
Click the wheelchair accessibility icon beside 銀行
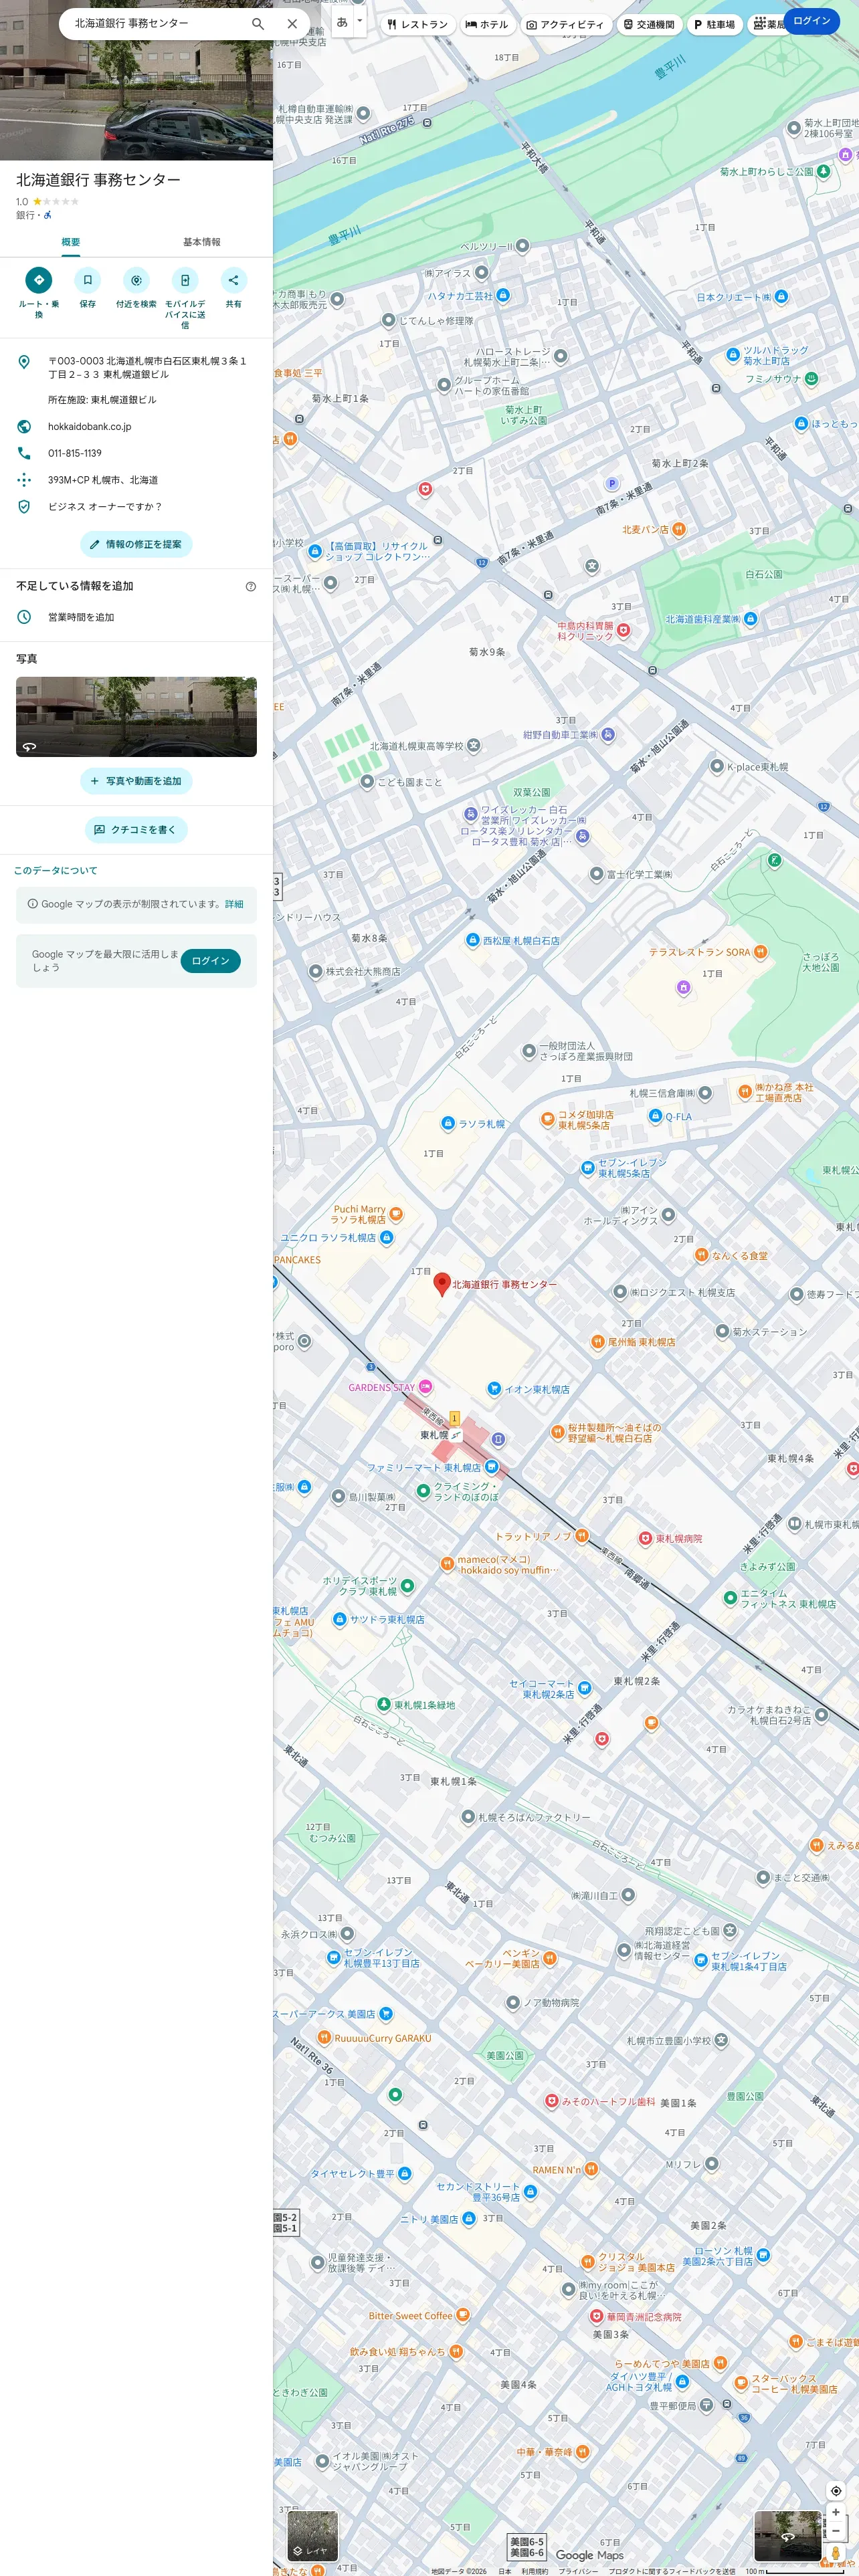(47, 215)
